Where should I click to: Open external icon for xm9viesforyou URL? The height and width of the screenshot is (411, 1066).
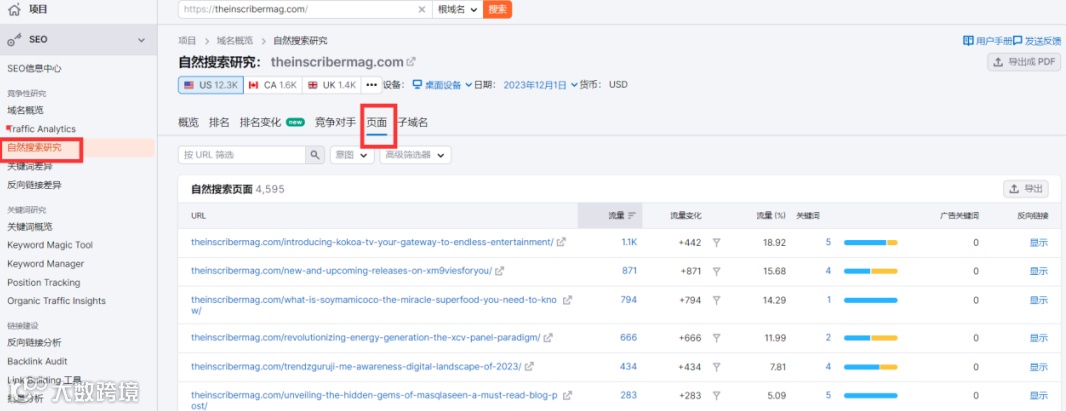[x=499, y=270]
